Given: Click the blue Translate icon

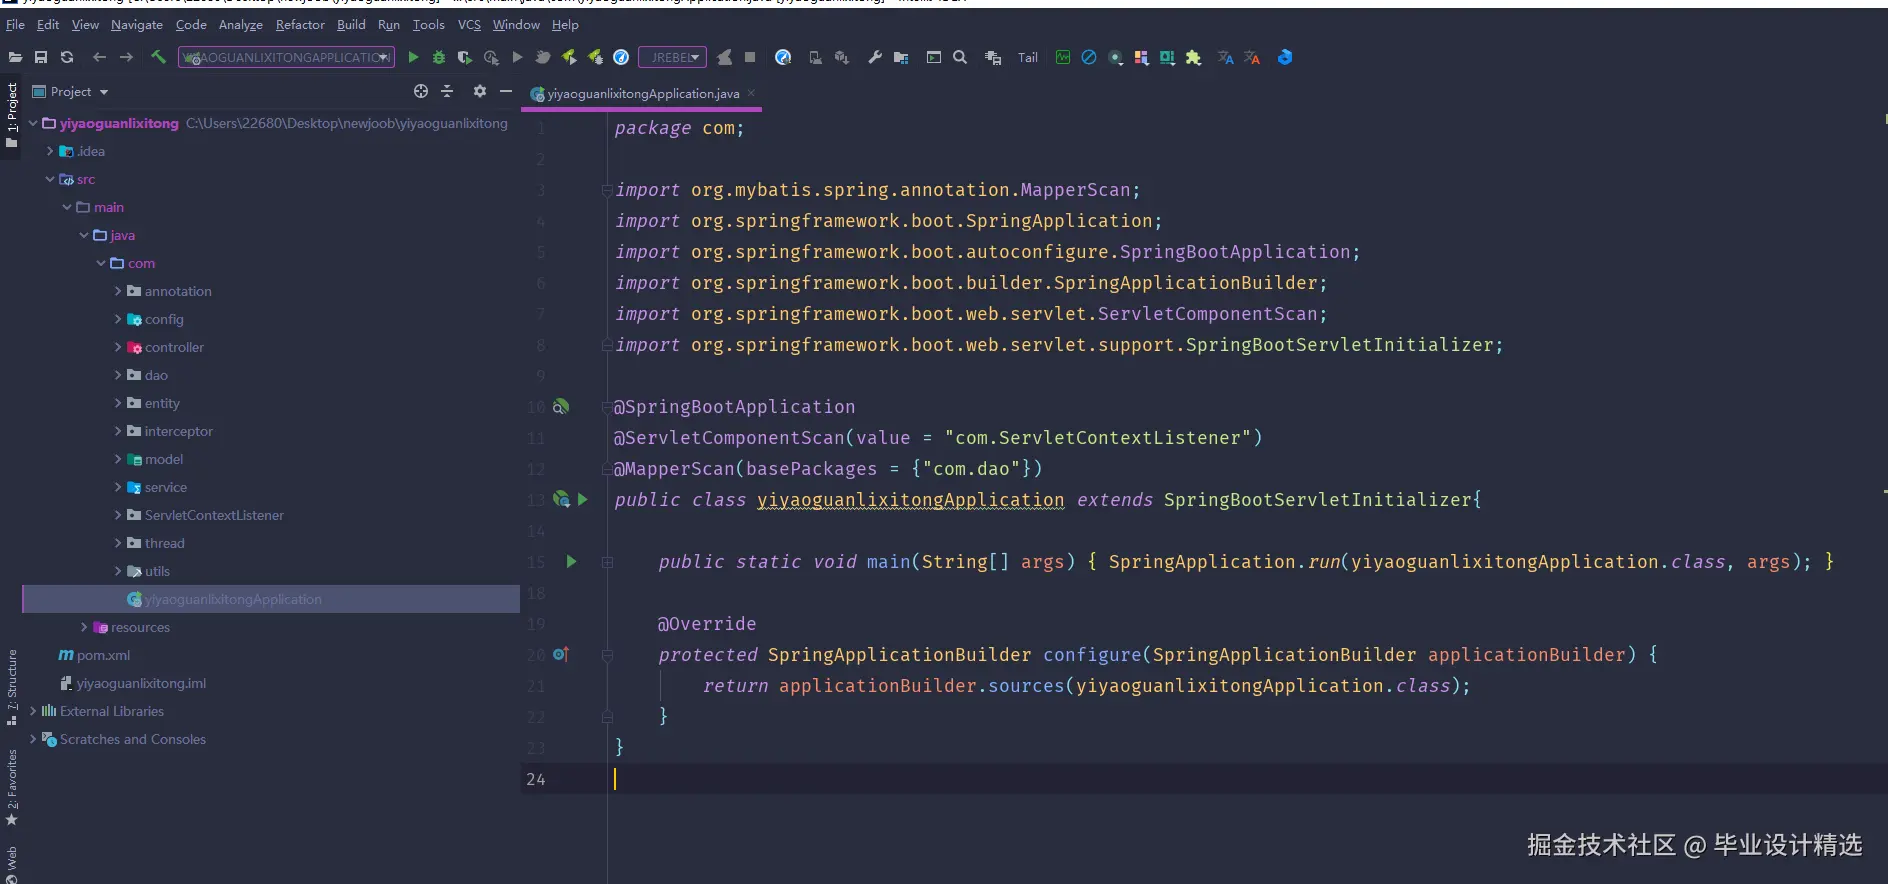Looking at the screenshot, I should click(x=1226, y=58).
